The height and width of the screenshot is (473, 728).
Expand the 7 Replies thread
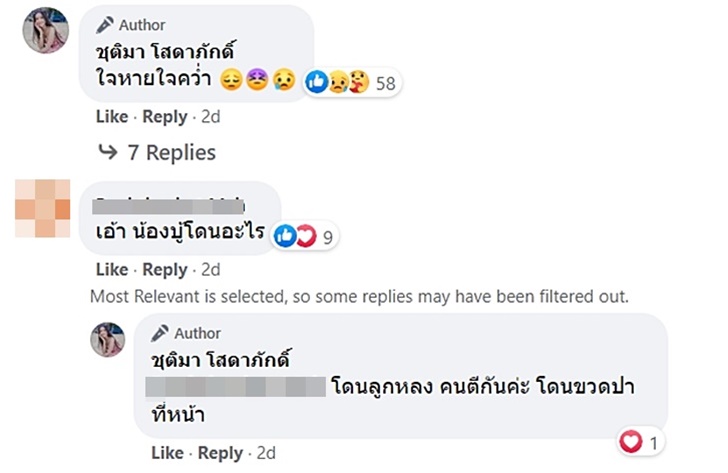[x=171, y=152]
